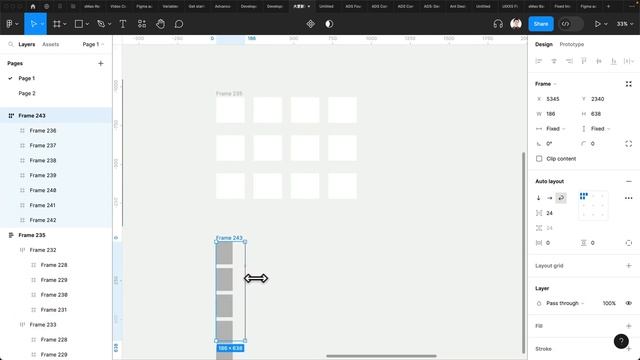The width and height of the screenshot is (640, 360).
Task: Switch to the Layers tab
Action: 27,44
